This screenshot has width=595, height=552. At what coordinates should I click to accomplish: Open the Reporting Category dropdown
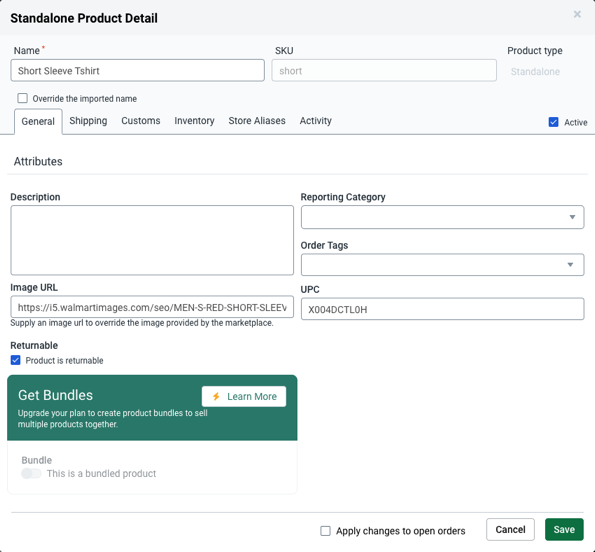[x=442, y=217]
